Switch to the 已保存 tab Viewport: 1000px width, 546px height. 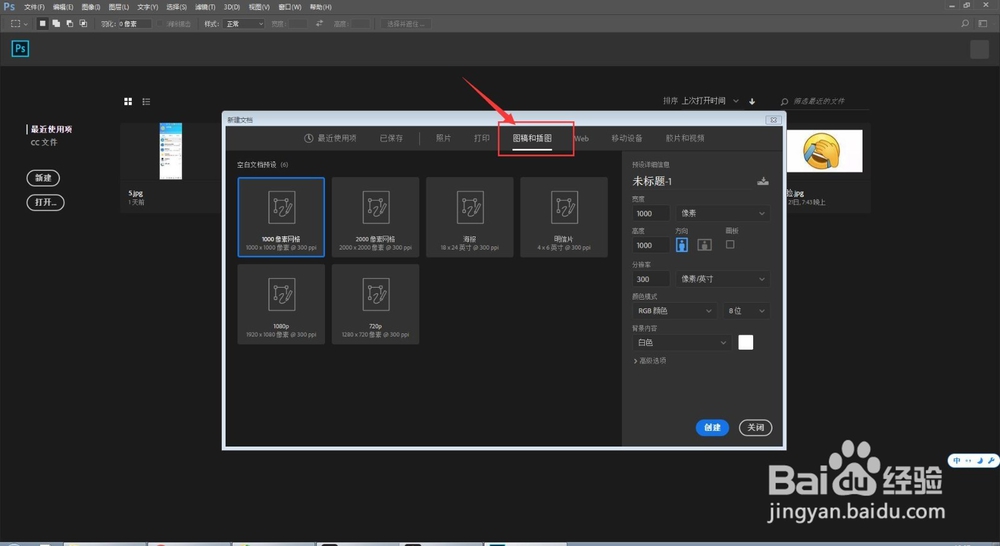pyautogui.click(x=391, y=138)
